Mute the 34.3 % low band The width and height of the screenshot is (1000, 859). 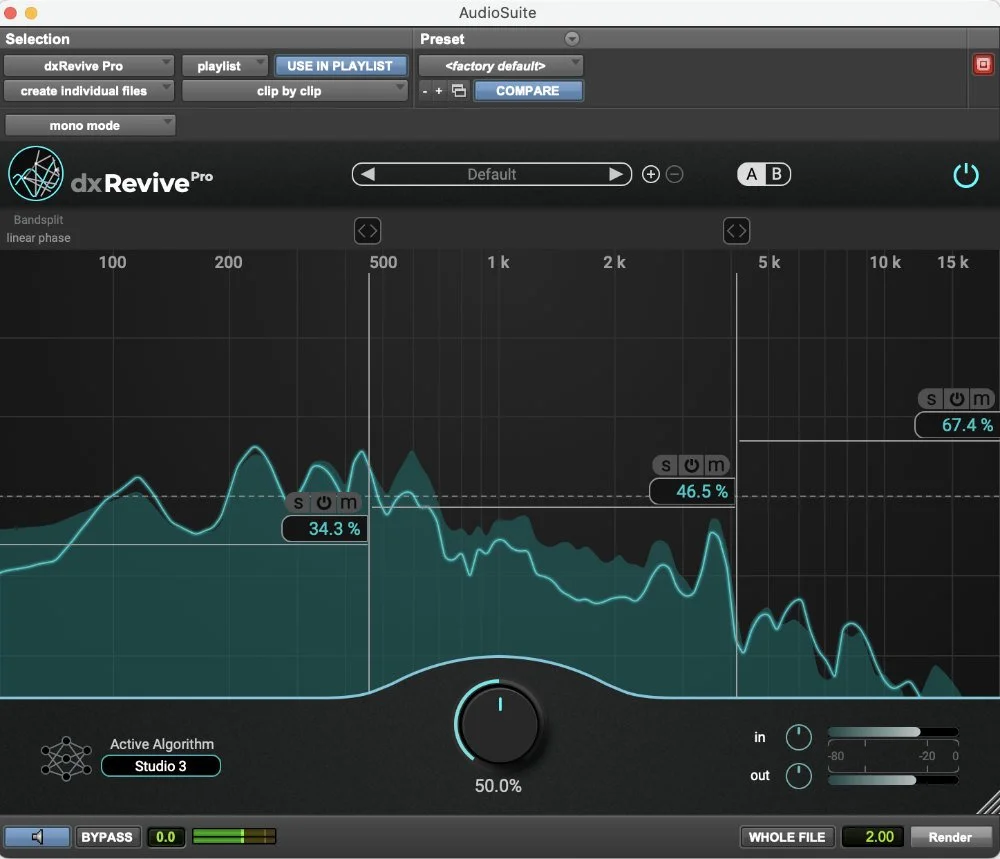348,503
